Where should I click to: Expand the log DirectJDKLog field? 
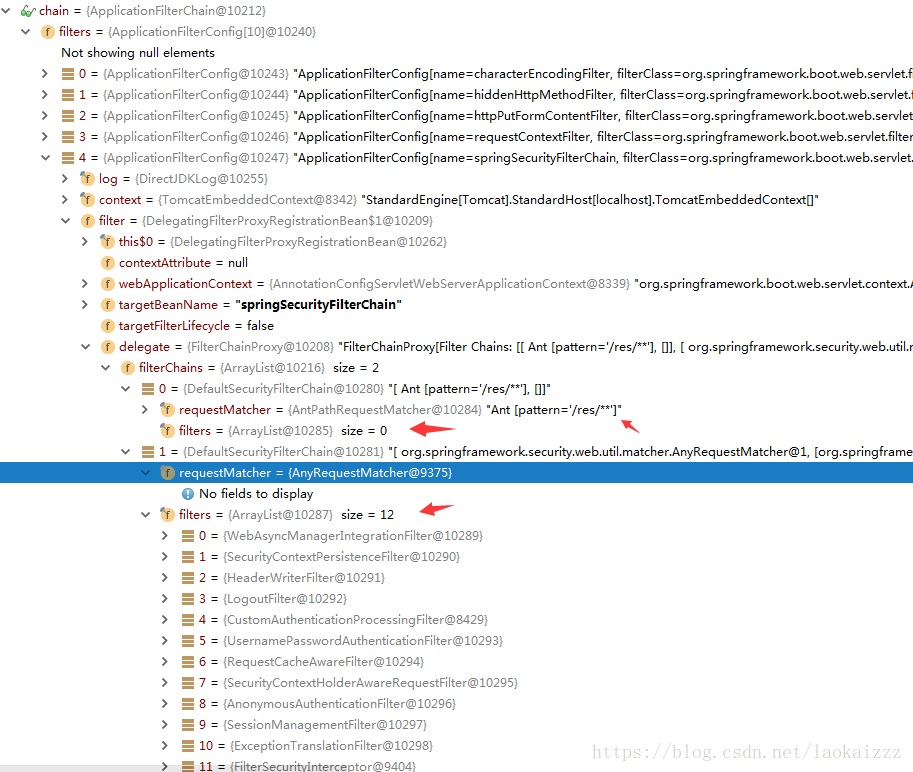[x=65, y=178]
